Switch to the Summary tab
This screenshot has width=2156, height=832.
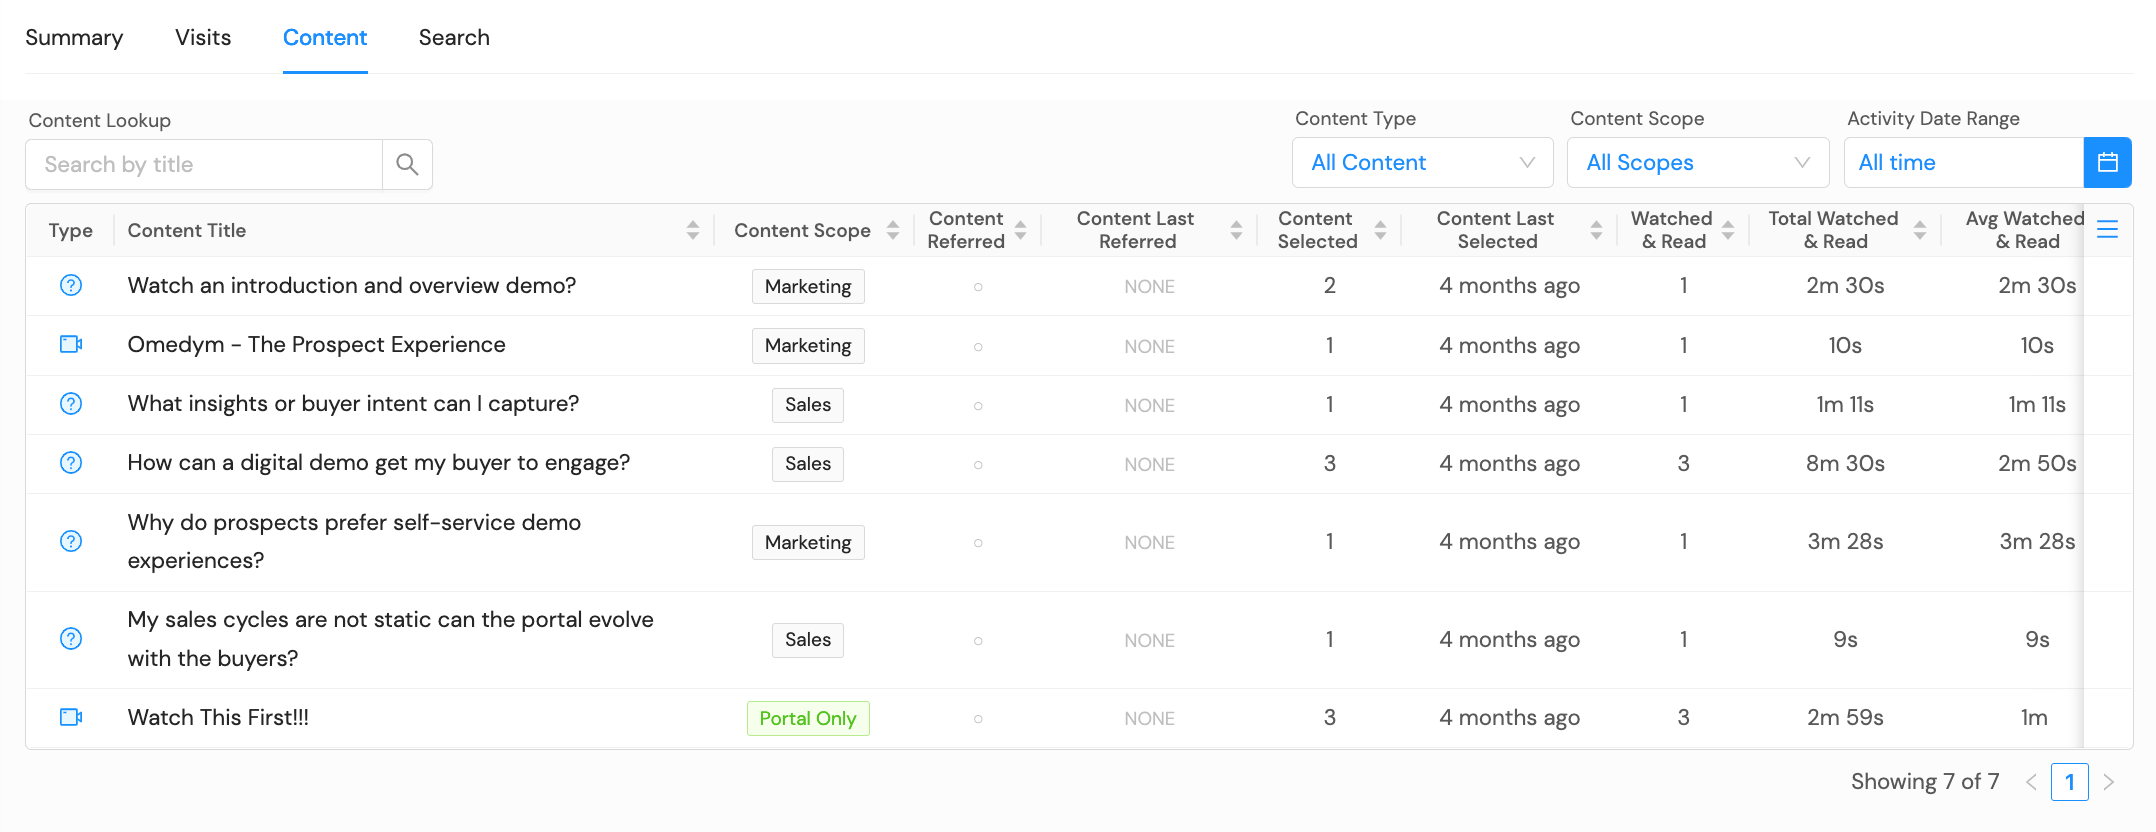(x=74, y=38)
